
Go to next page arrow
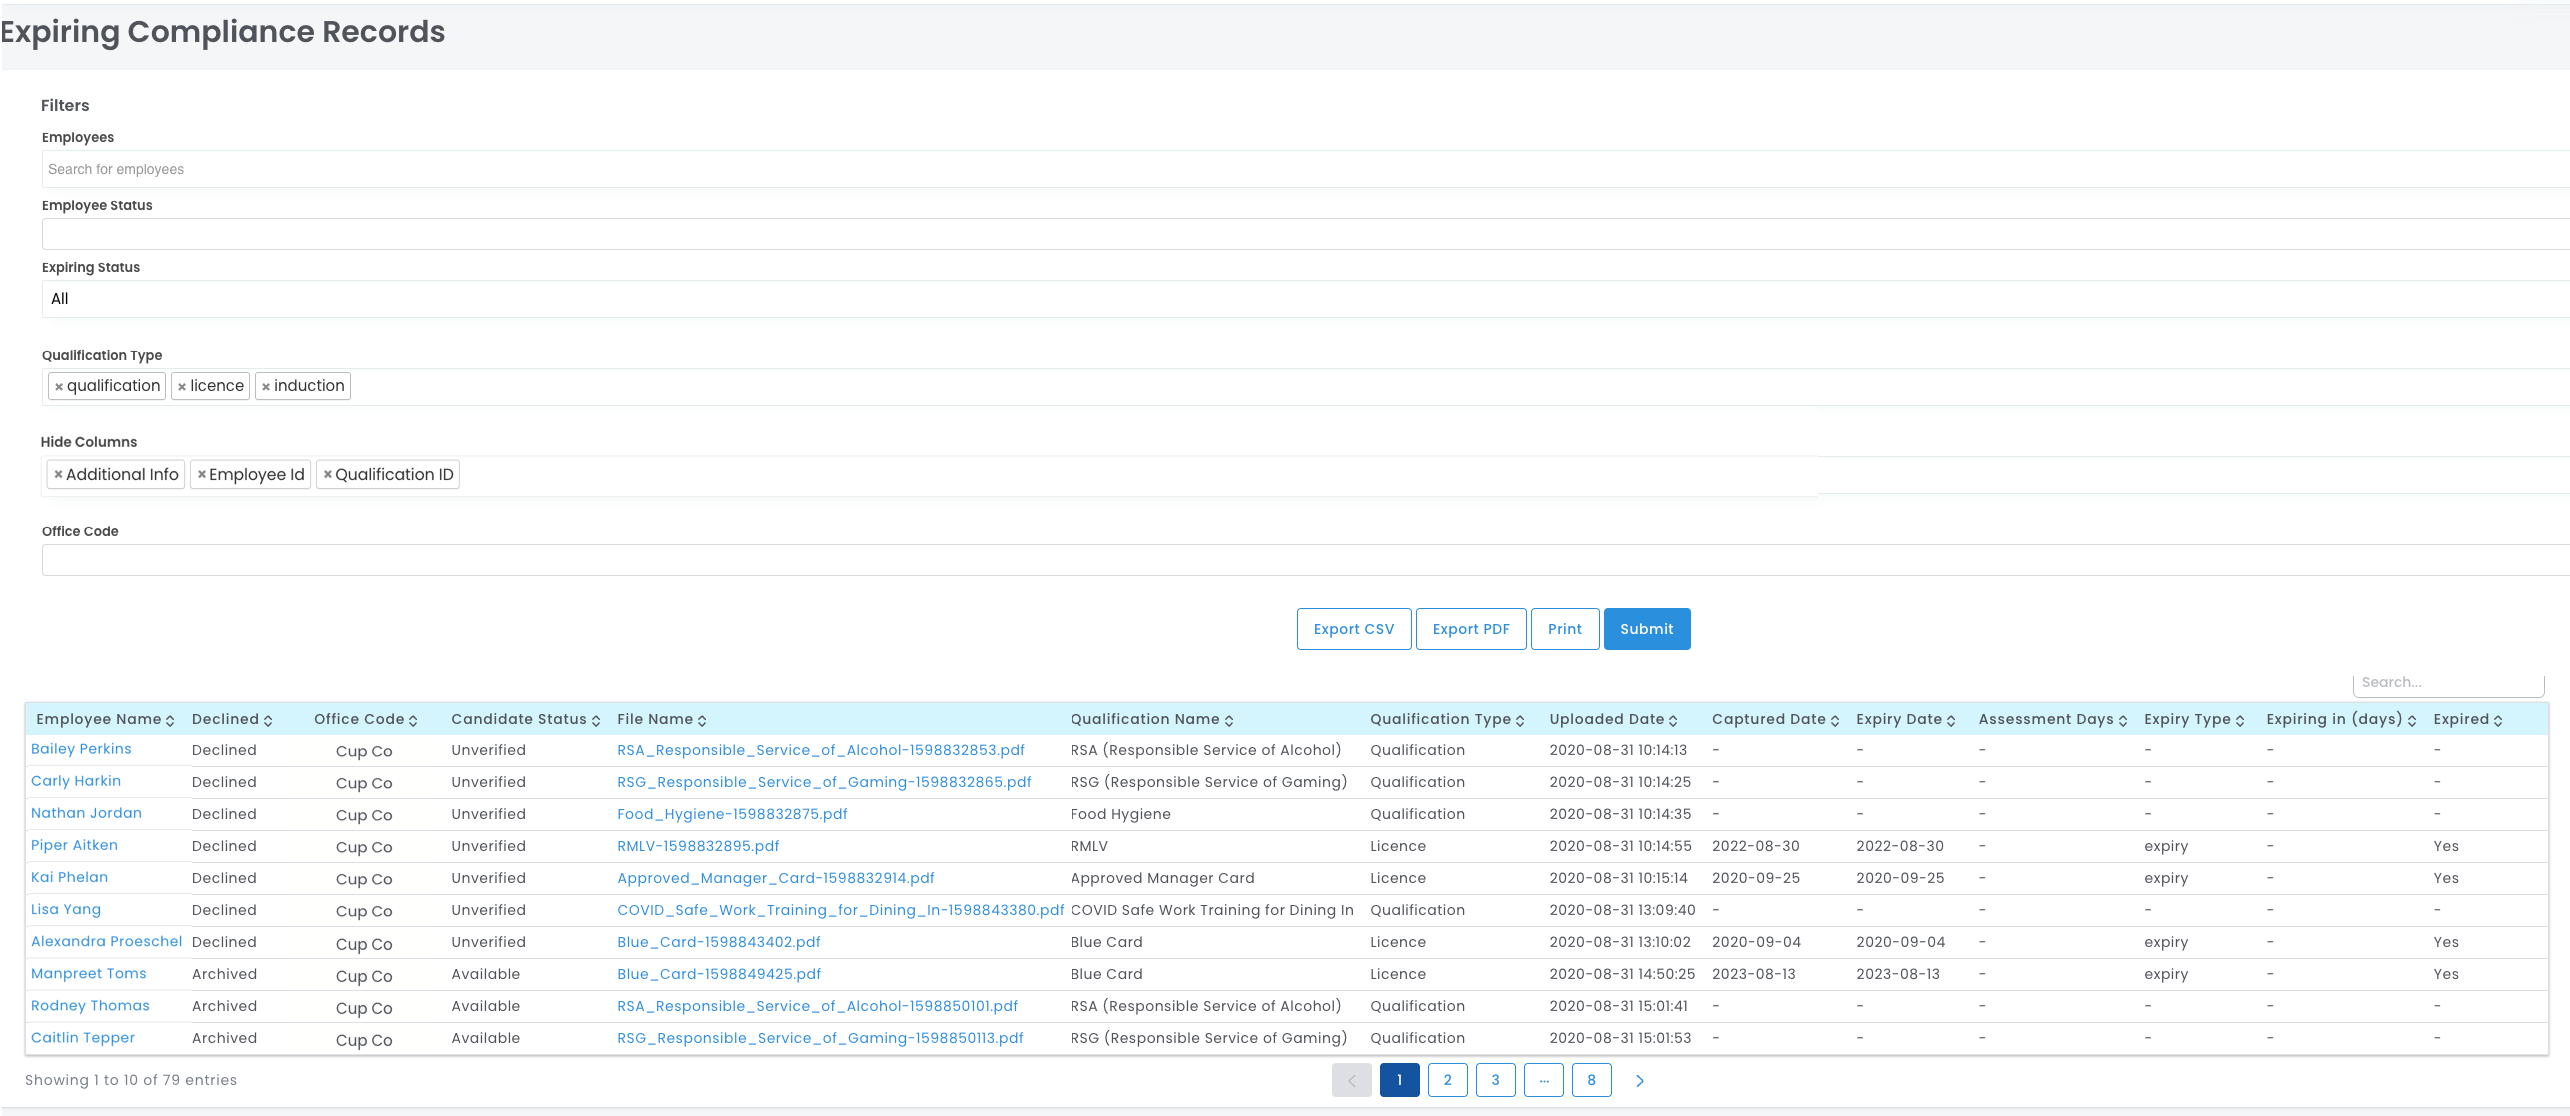1639,1081
